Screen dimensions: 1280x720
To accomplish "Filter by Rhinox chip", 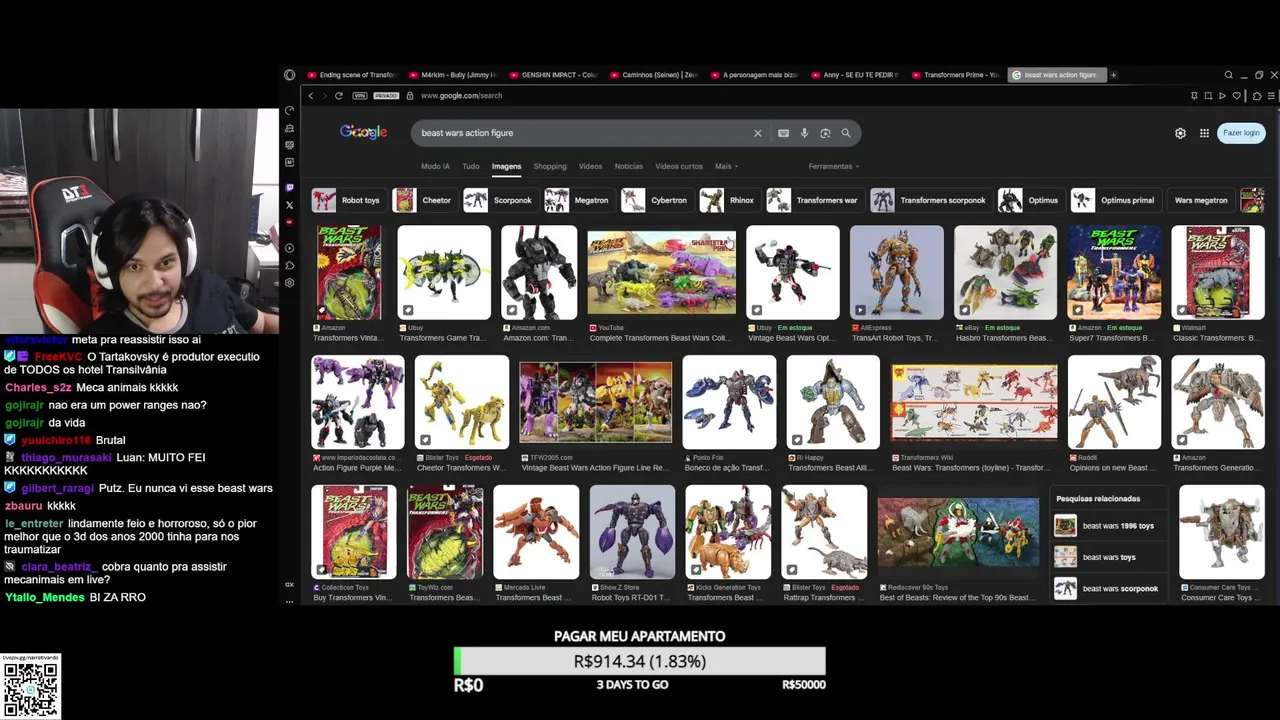I will tap(728, 200).
